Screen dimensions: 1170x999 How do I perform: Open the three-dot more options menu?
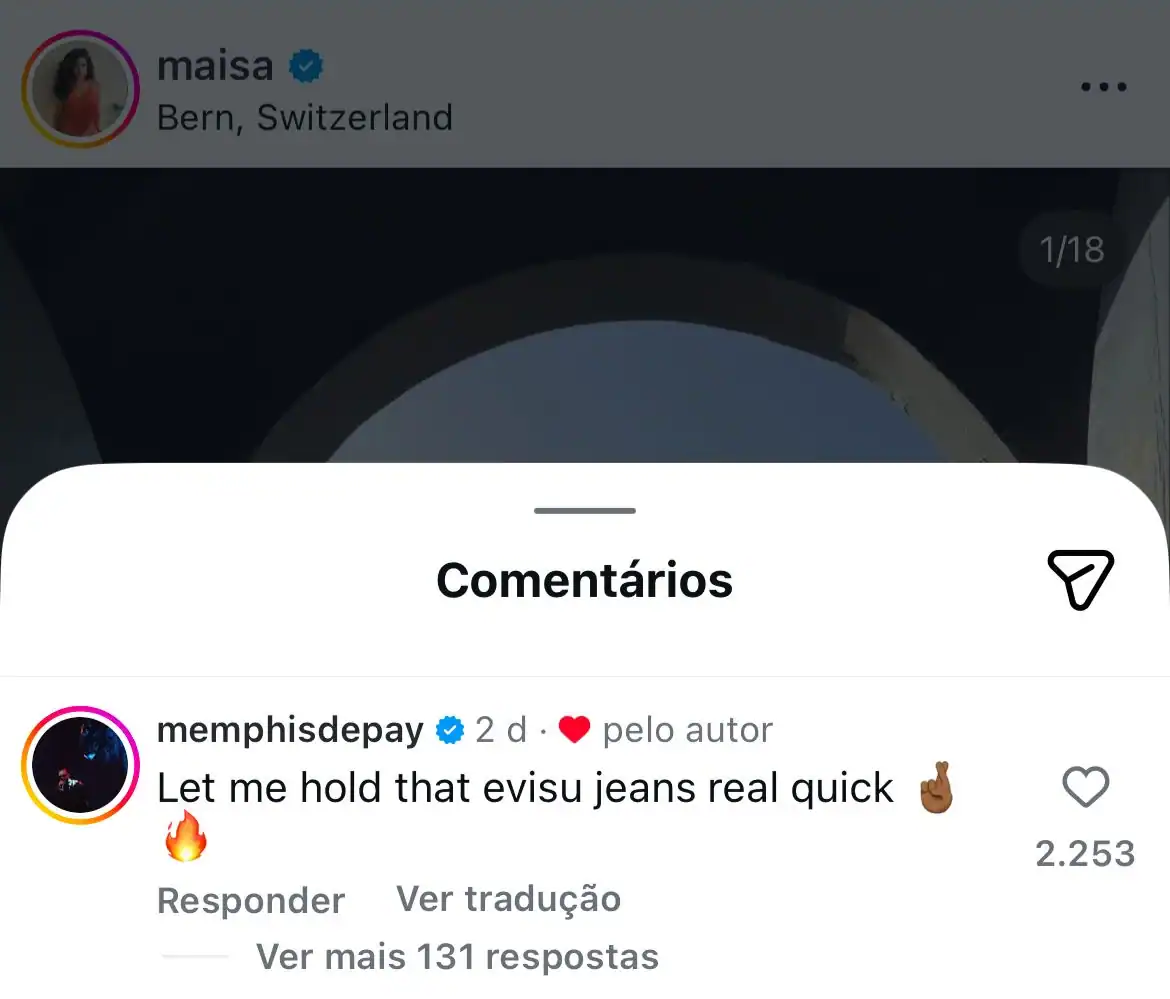(1104, 87)
